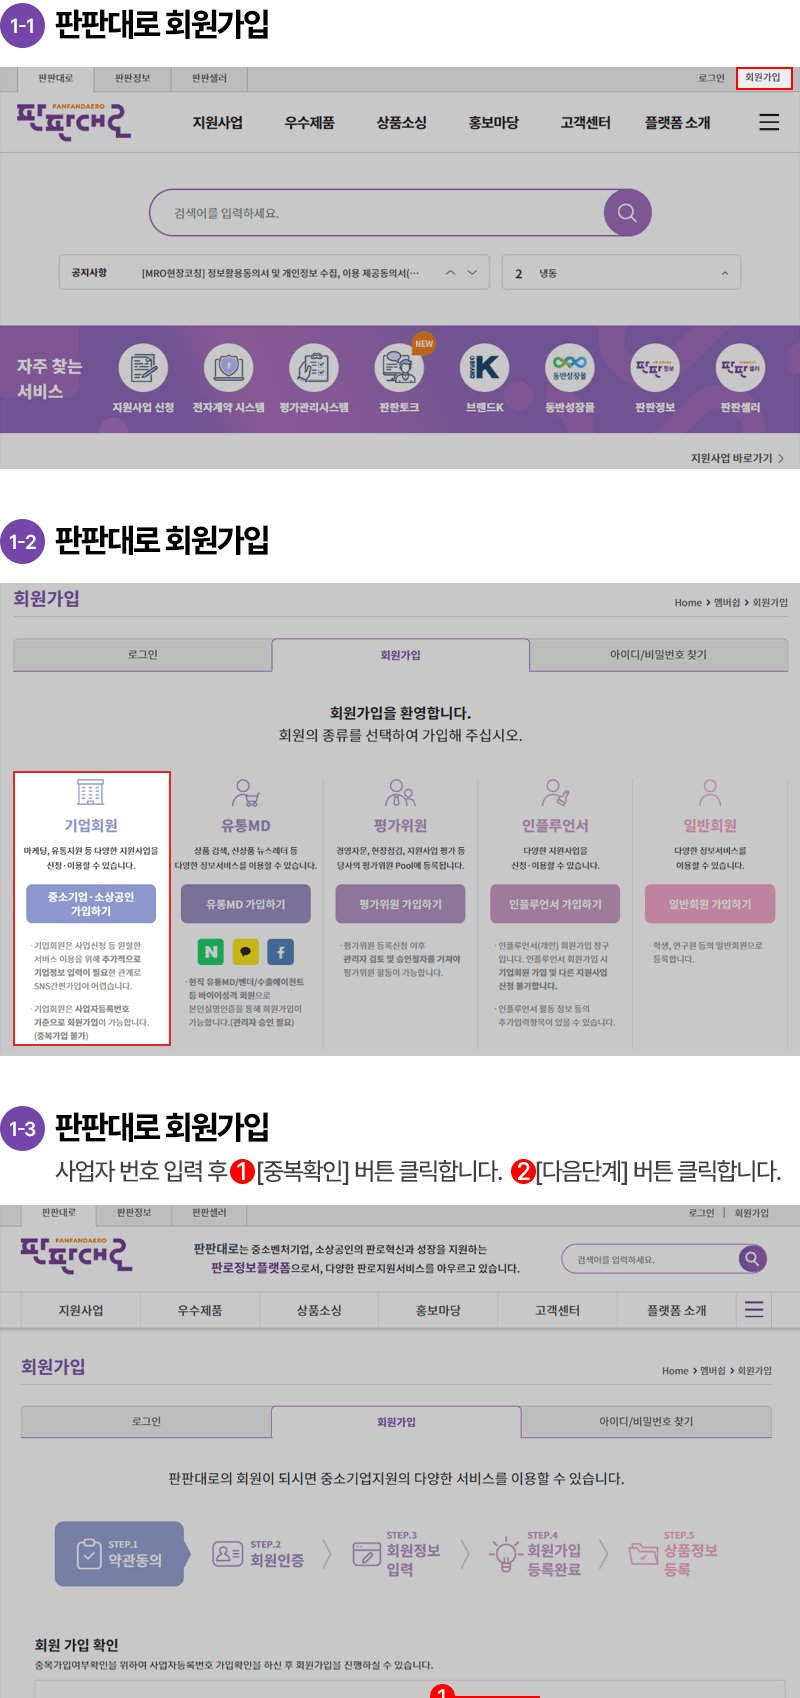
Task: Open 판판대로 top tab in step 1-1 screenshot
Action: pos(56,78)
